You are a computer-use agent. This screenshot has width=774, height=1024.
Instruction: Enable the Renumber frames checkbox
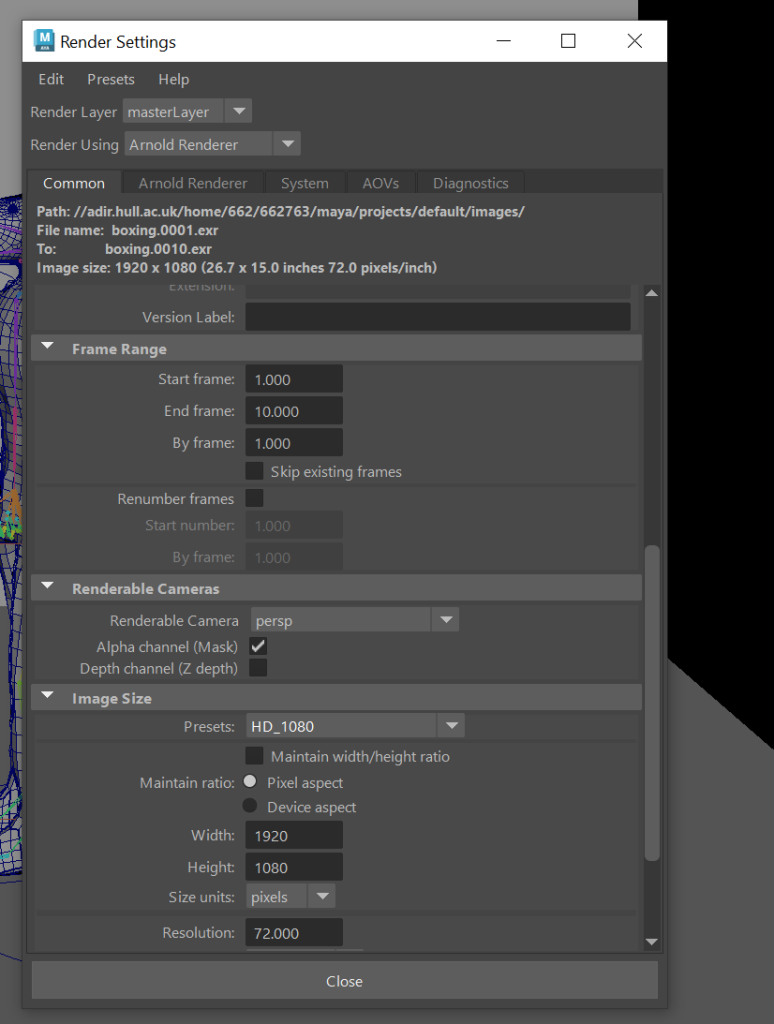(x=254, y=498)
